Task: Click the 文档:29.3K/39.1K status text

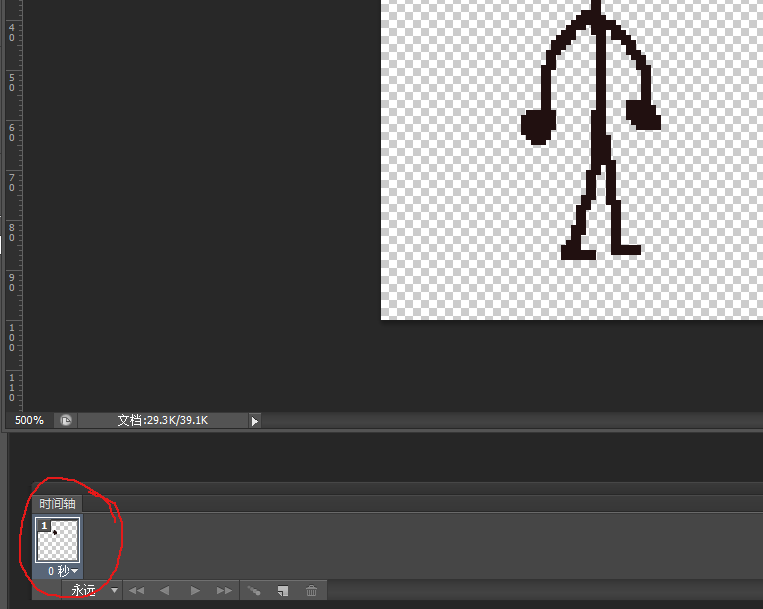Action: [x=163, y=420]
